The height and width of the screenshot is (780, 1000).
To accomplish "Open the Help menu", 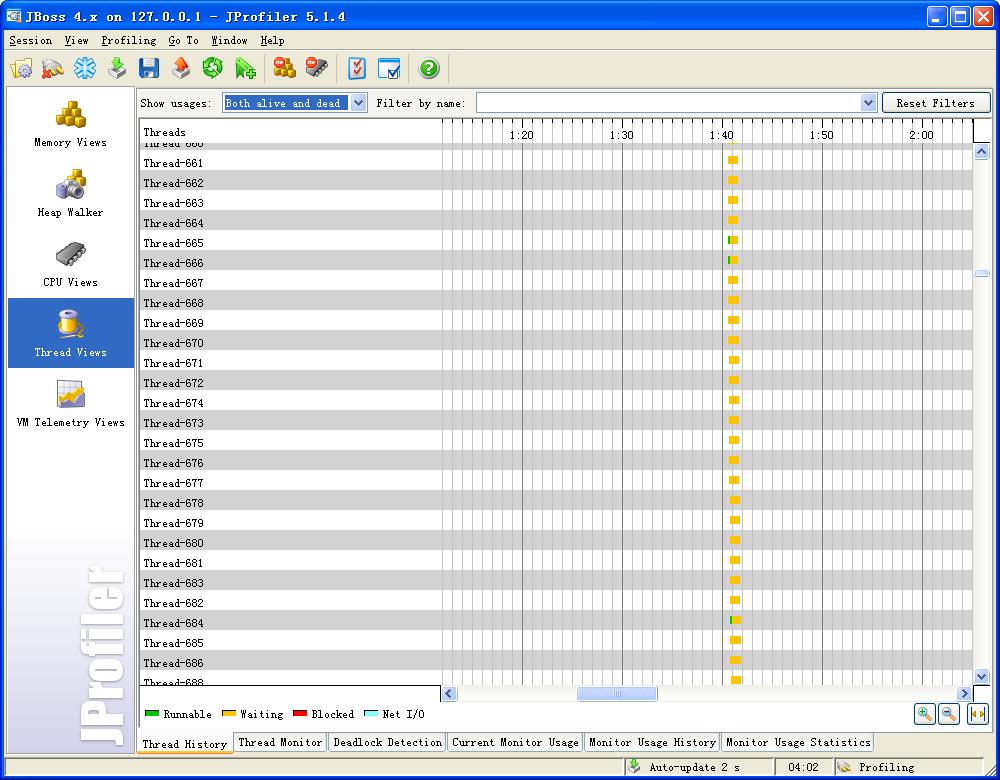I will [272, 40].
